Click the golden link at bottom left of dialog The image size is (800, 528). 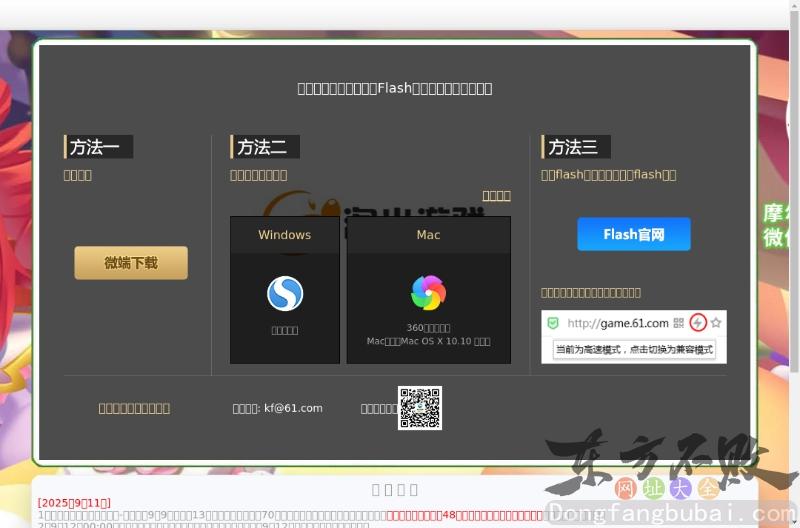point(134,408)
